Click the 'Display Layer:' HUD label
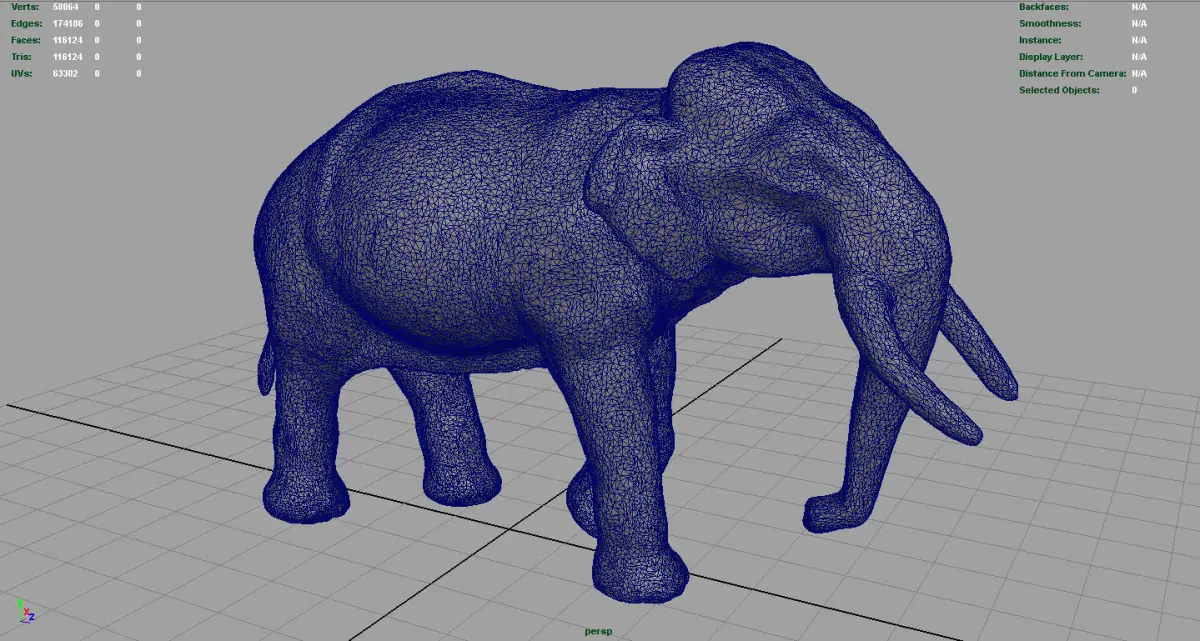1200x641 pixels. pyautogui.click(x=1051, y=57)
